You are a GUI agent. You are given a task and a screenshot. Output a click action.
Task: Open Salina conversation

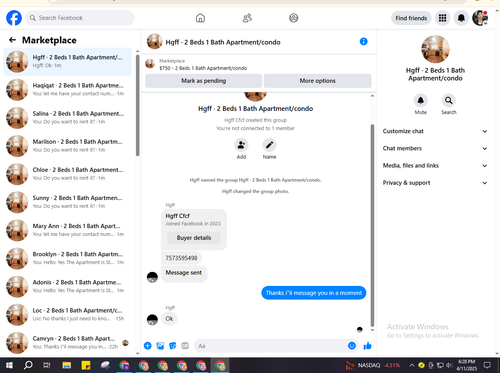(x=67, y=118)
